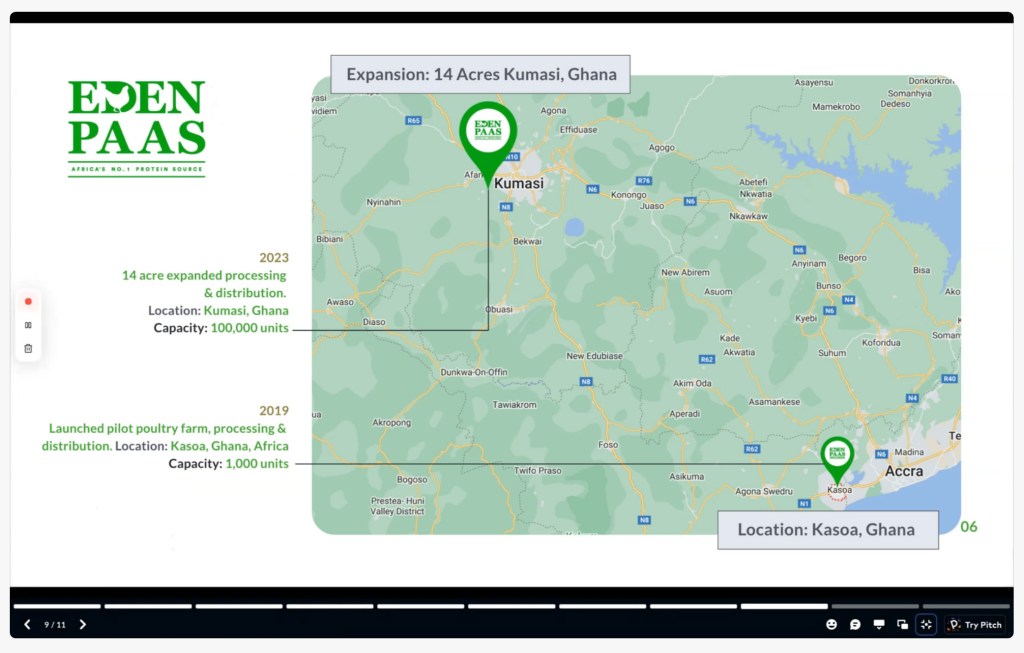Screen dimensions: 1024x653
Task: Click the red record button
Action: 28,301
